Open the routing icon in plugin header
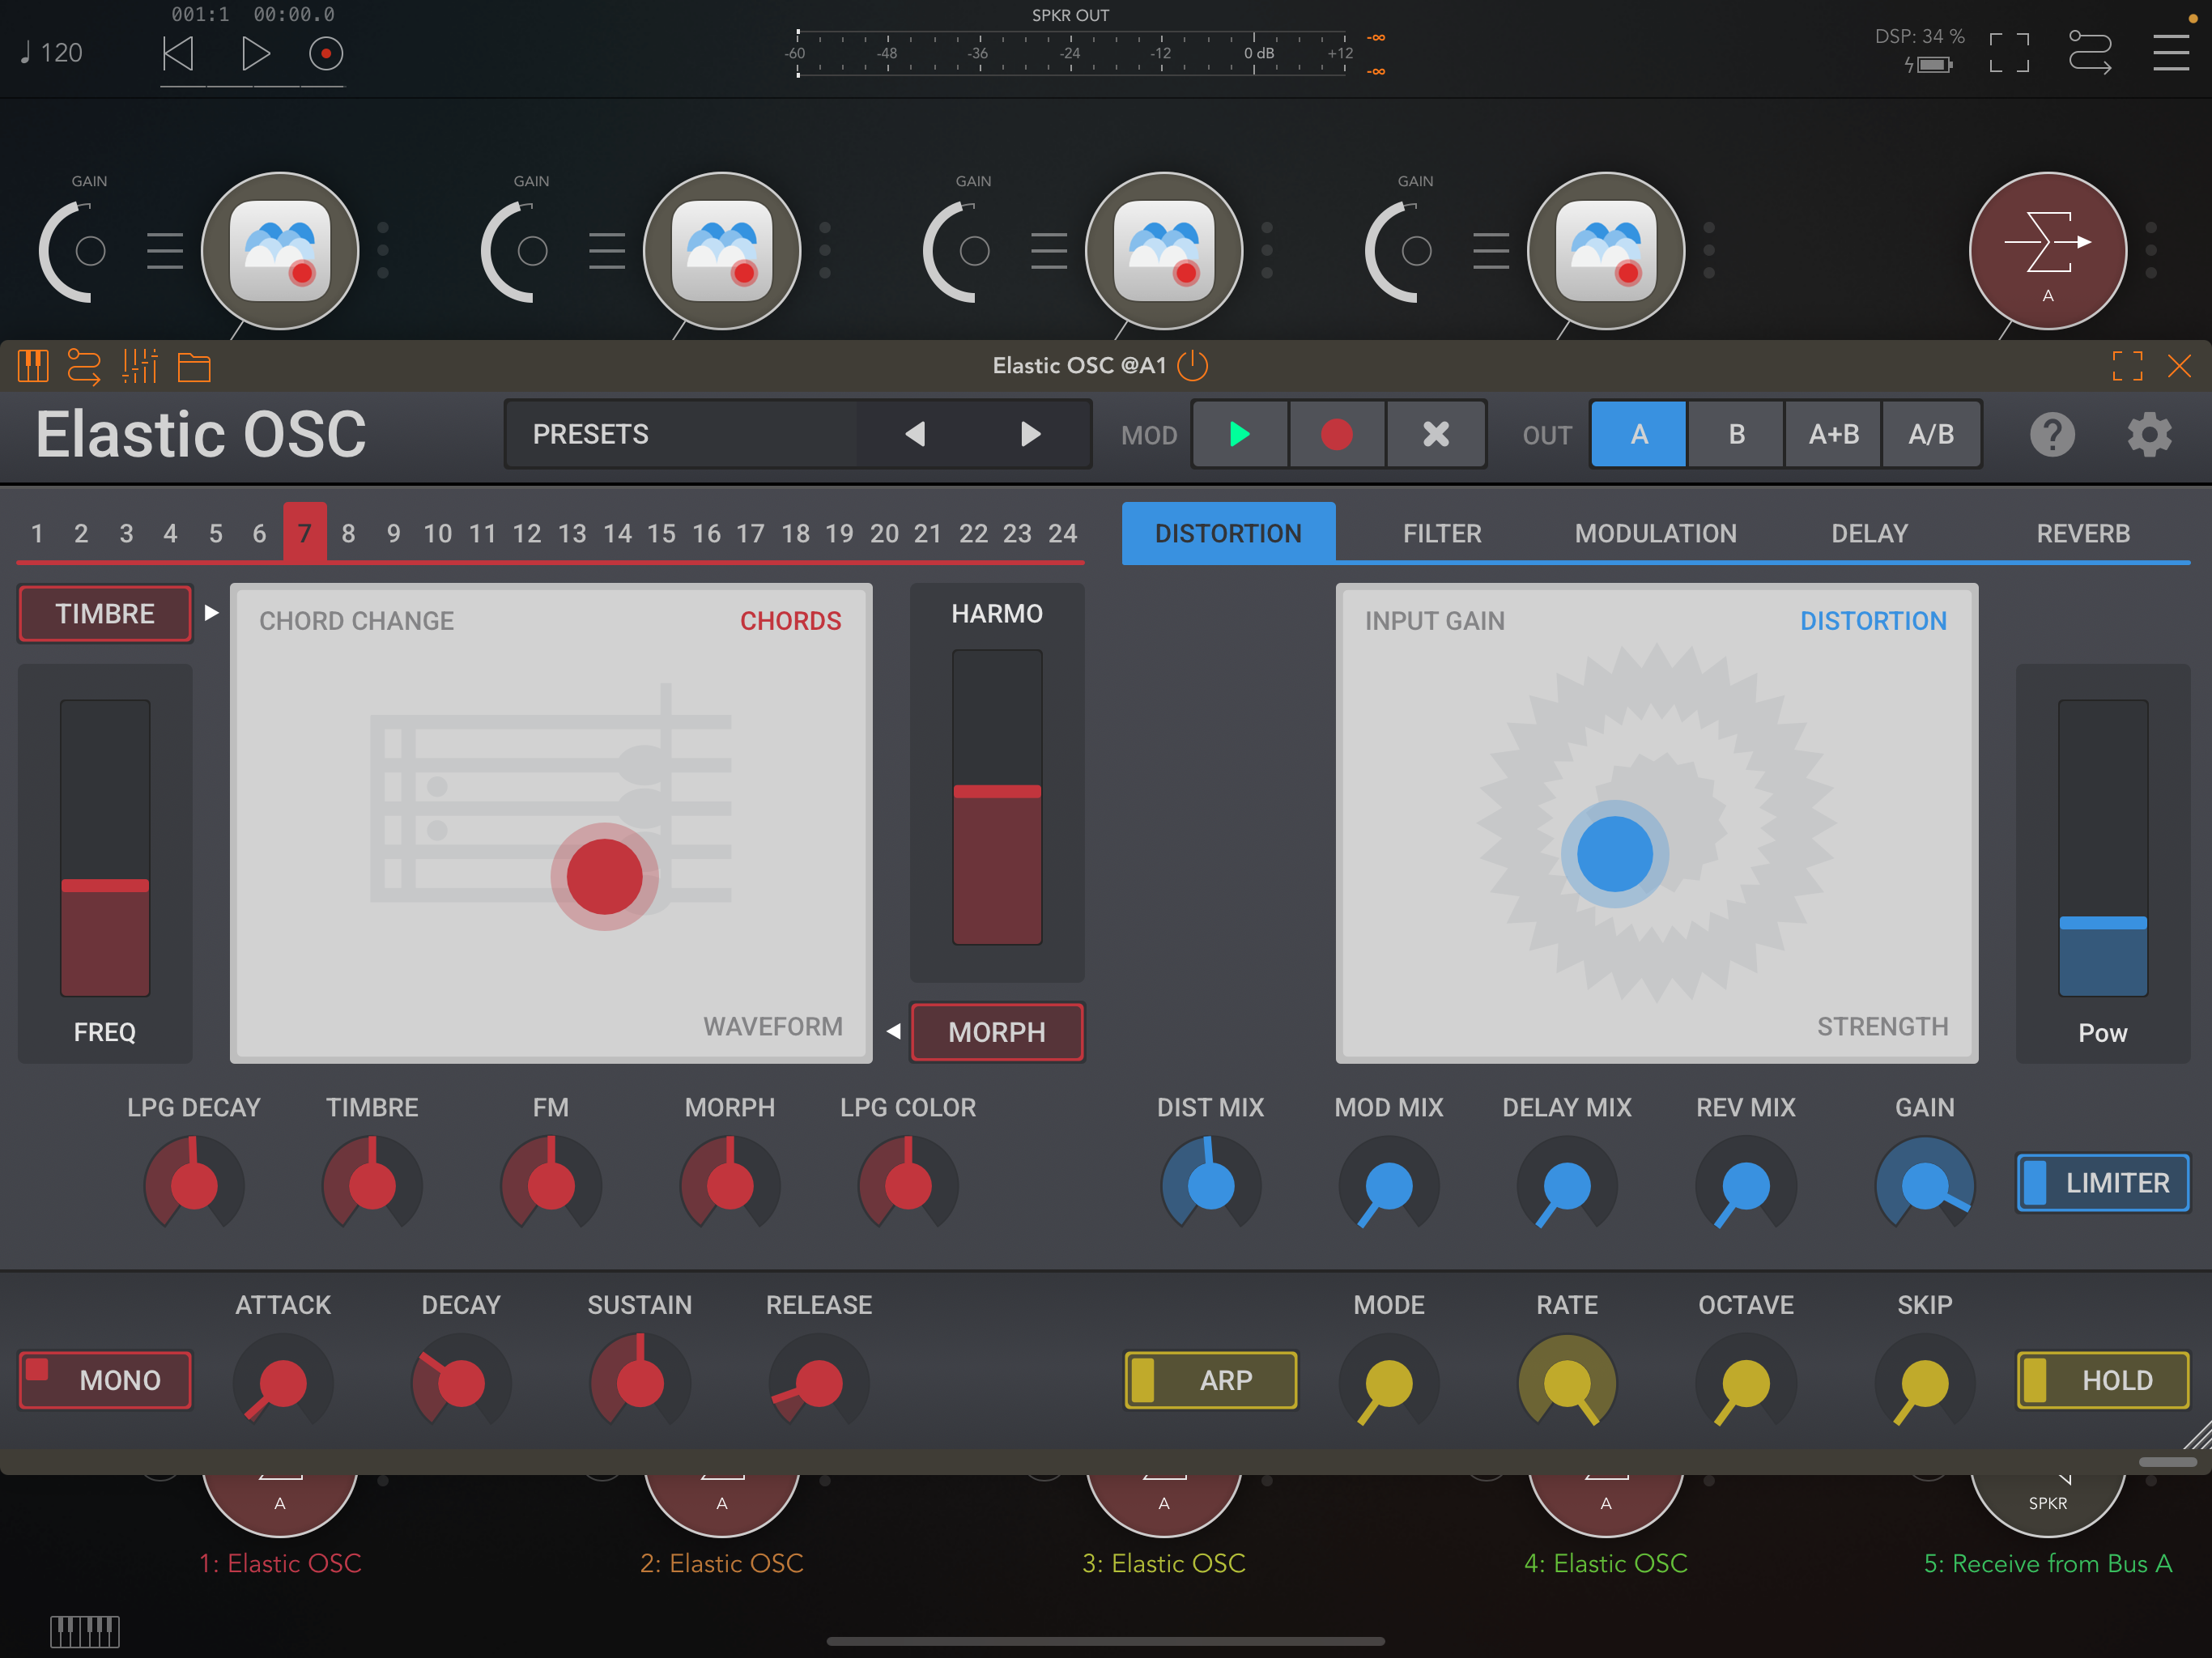 tap(84, 366)
